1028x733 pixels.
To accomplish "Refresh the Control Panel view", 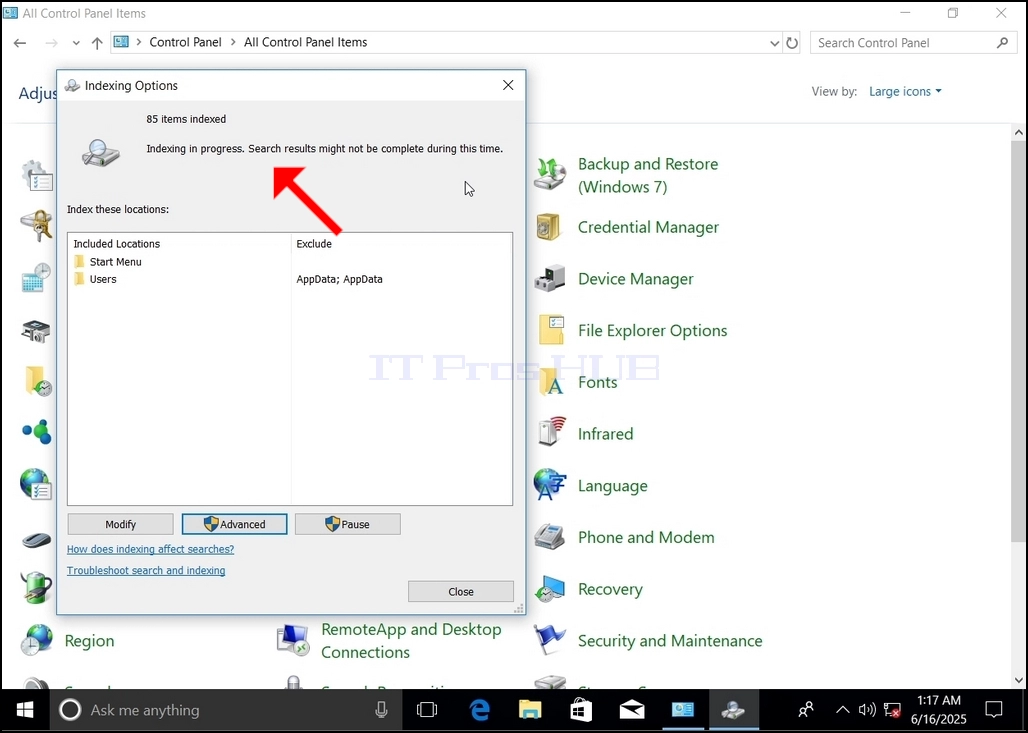I will (792, 43).
